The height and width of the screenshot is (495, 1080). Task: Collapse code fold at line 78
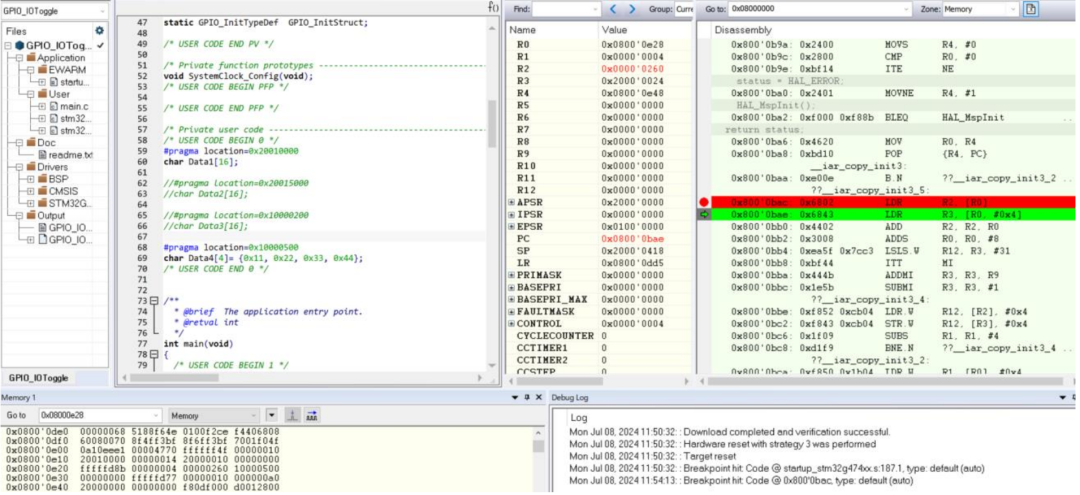click(x=154, y=354)
